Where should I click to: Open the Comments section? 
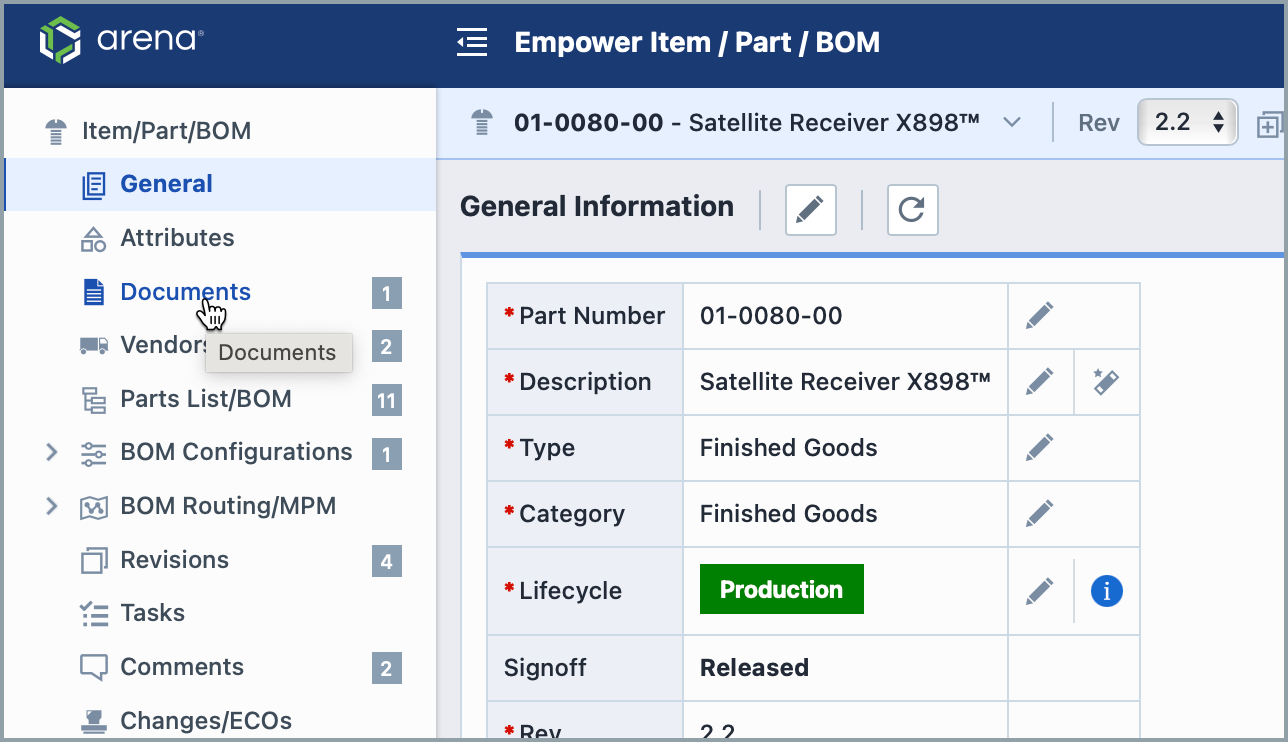click(x=182, y=667)
